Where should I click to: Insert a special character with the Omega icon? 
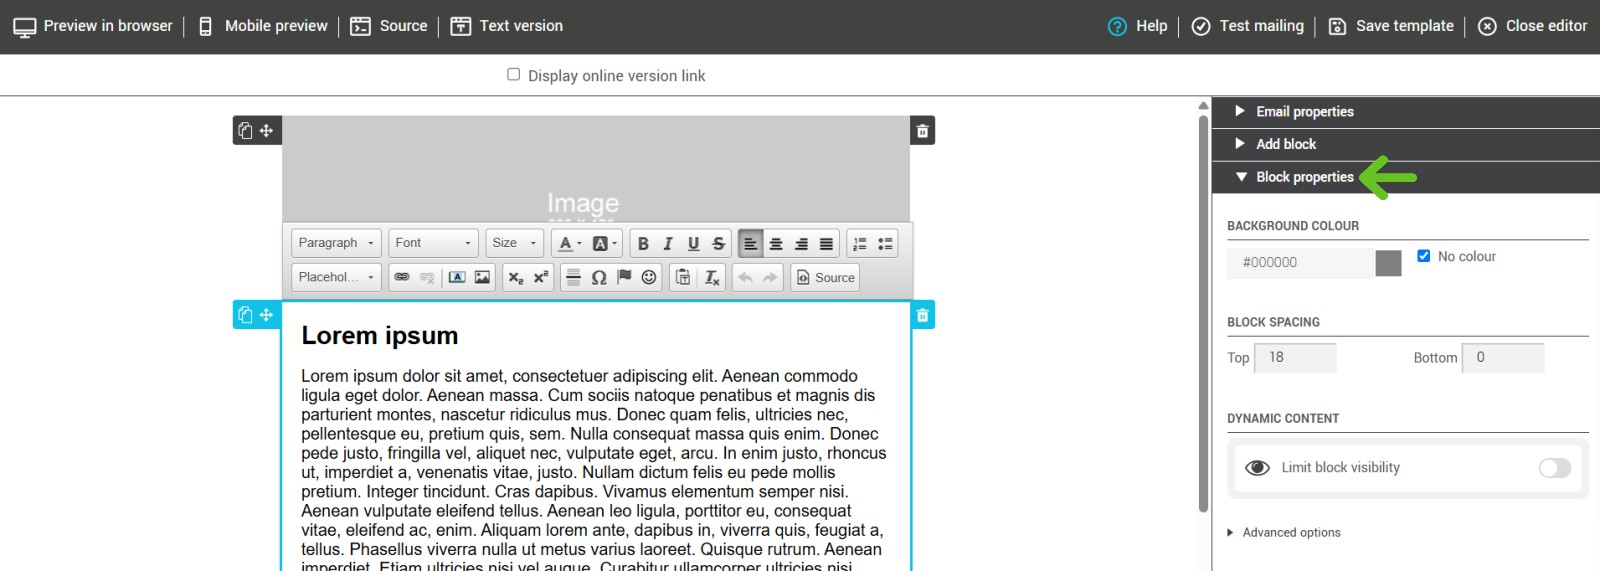click(599, 277)
